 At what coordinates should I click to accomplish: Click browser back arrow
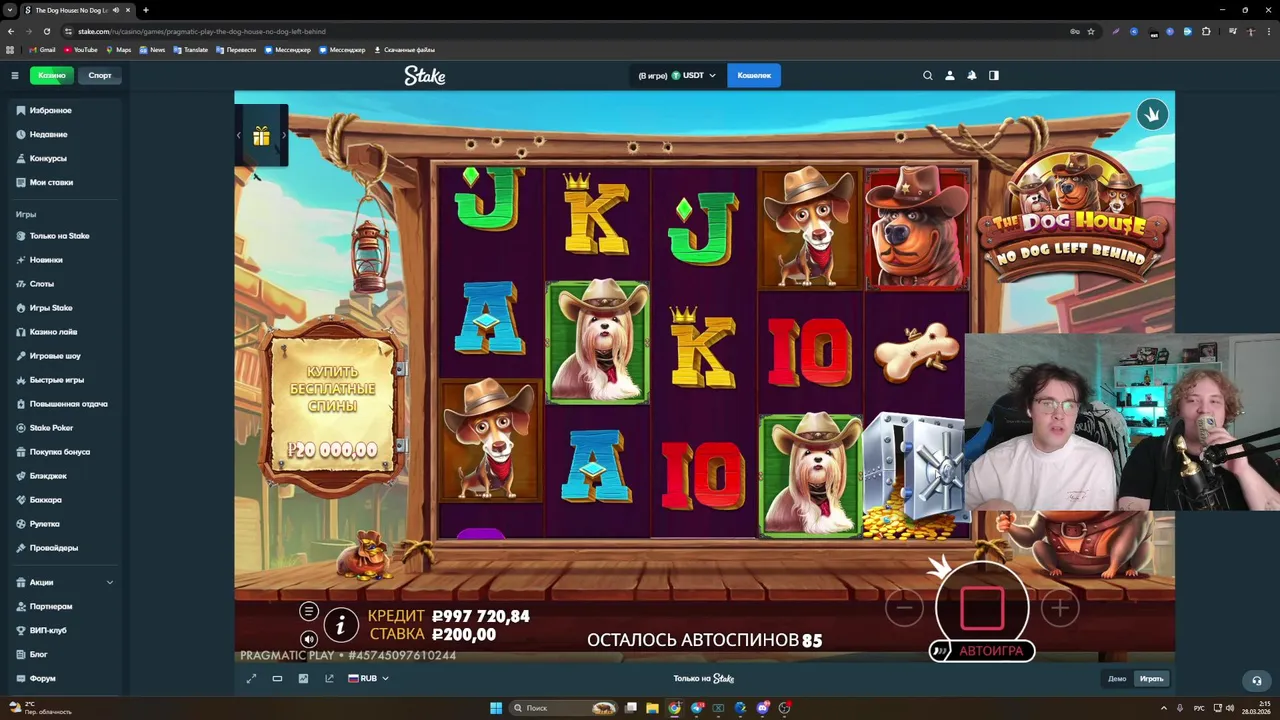11,31
